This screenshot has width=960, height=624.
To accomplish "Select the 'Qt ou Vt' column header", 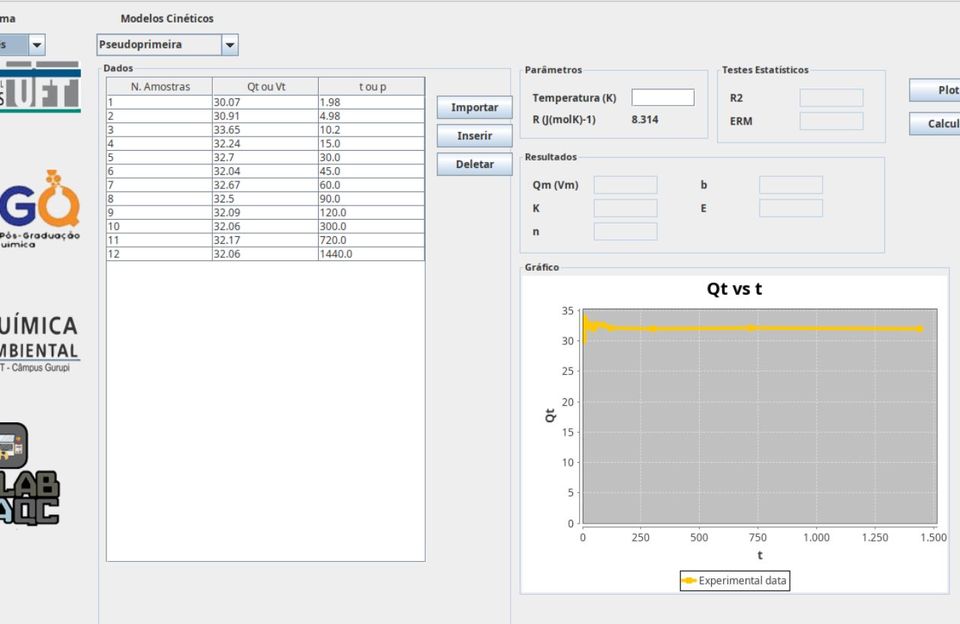I will tap(265, 87).
